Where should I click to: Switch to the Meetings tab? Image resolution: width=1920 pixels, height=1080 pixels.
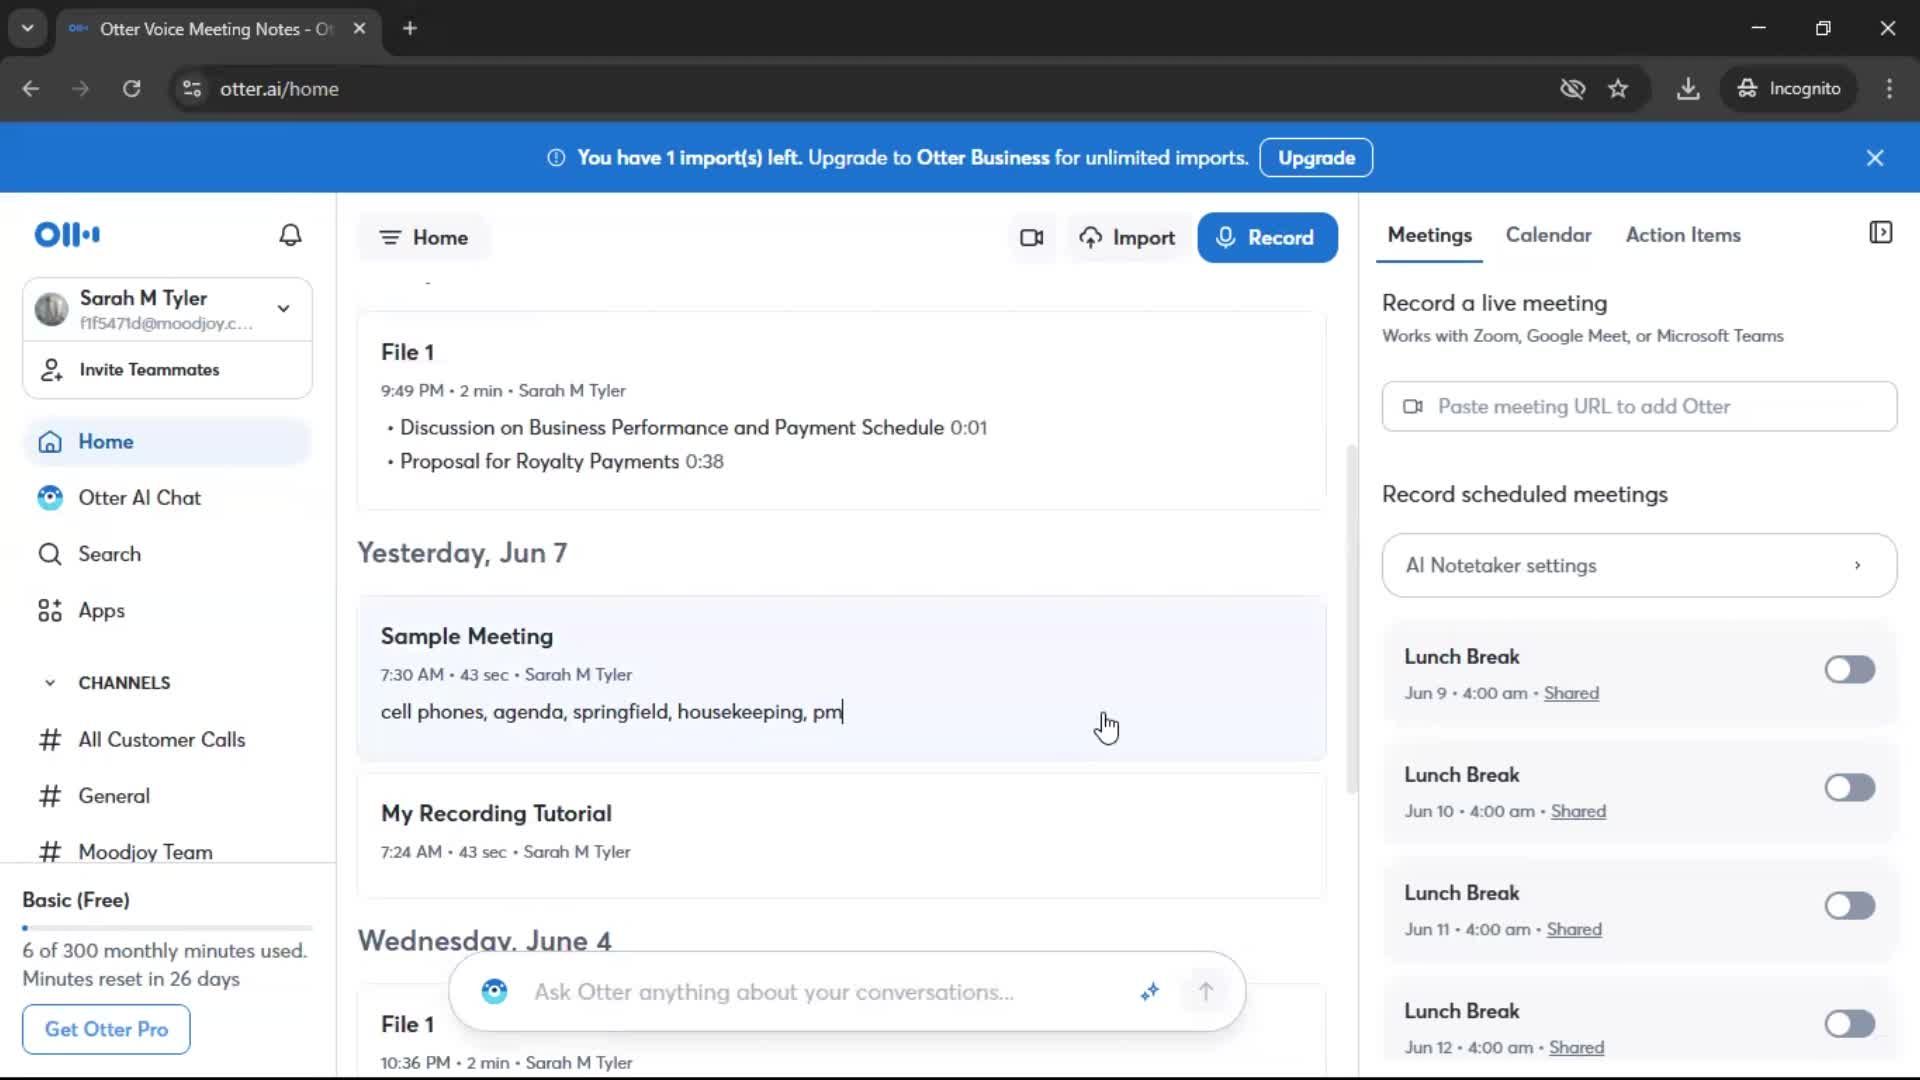pyautogui.click(x=1429, y=235)
